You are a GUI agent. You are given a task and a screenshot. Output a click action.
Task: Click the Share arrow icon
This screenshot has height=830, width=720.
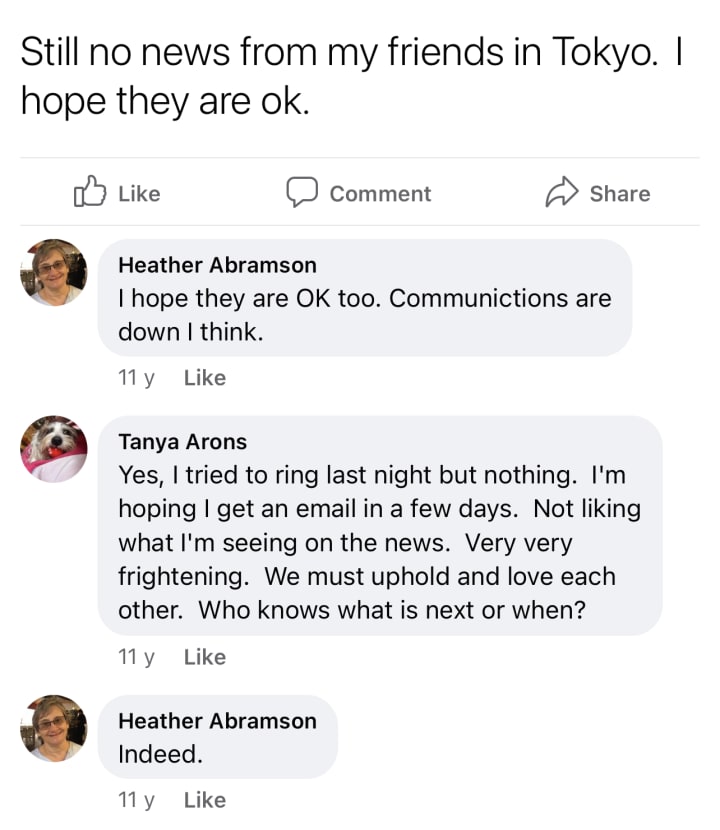[562, 192]
